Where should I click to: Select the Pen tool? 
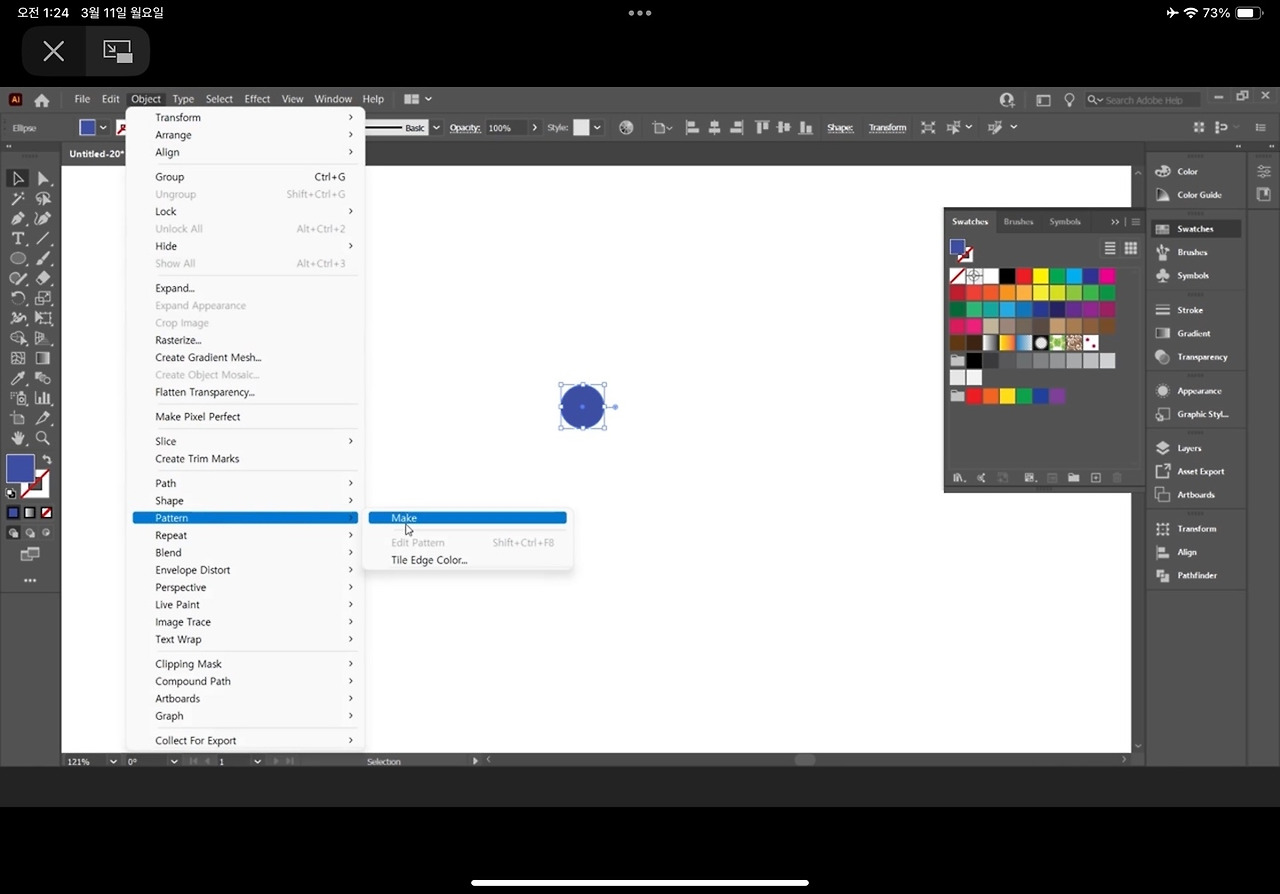click(18, 219)
